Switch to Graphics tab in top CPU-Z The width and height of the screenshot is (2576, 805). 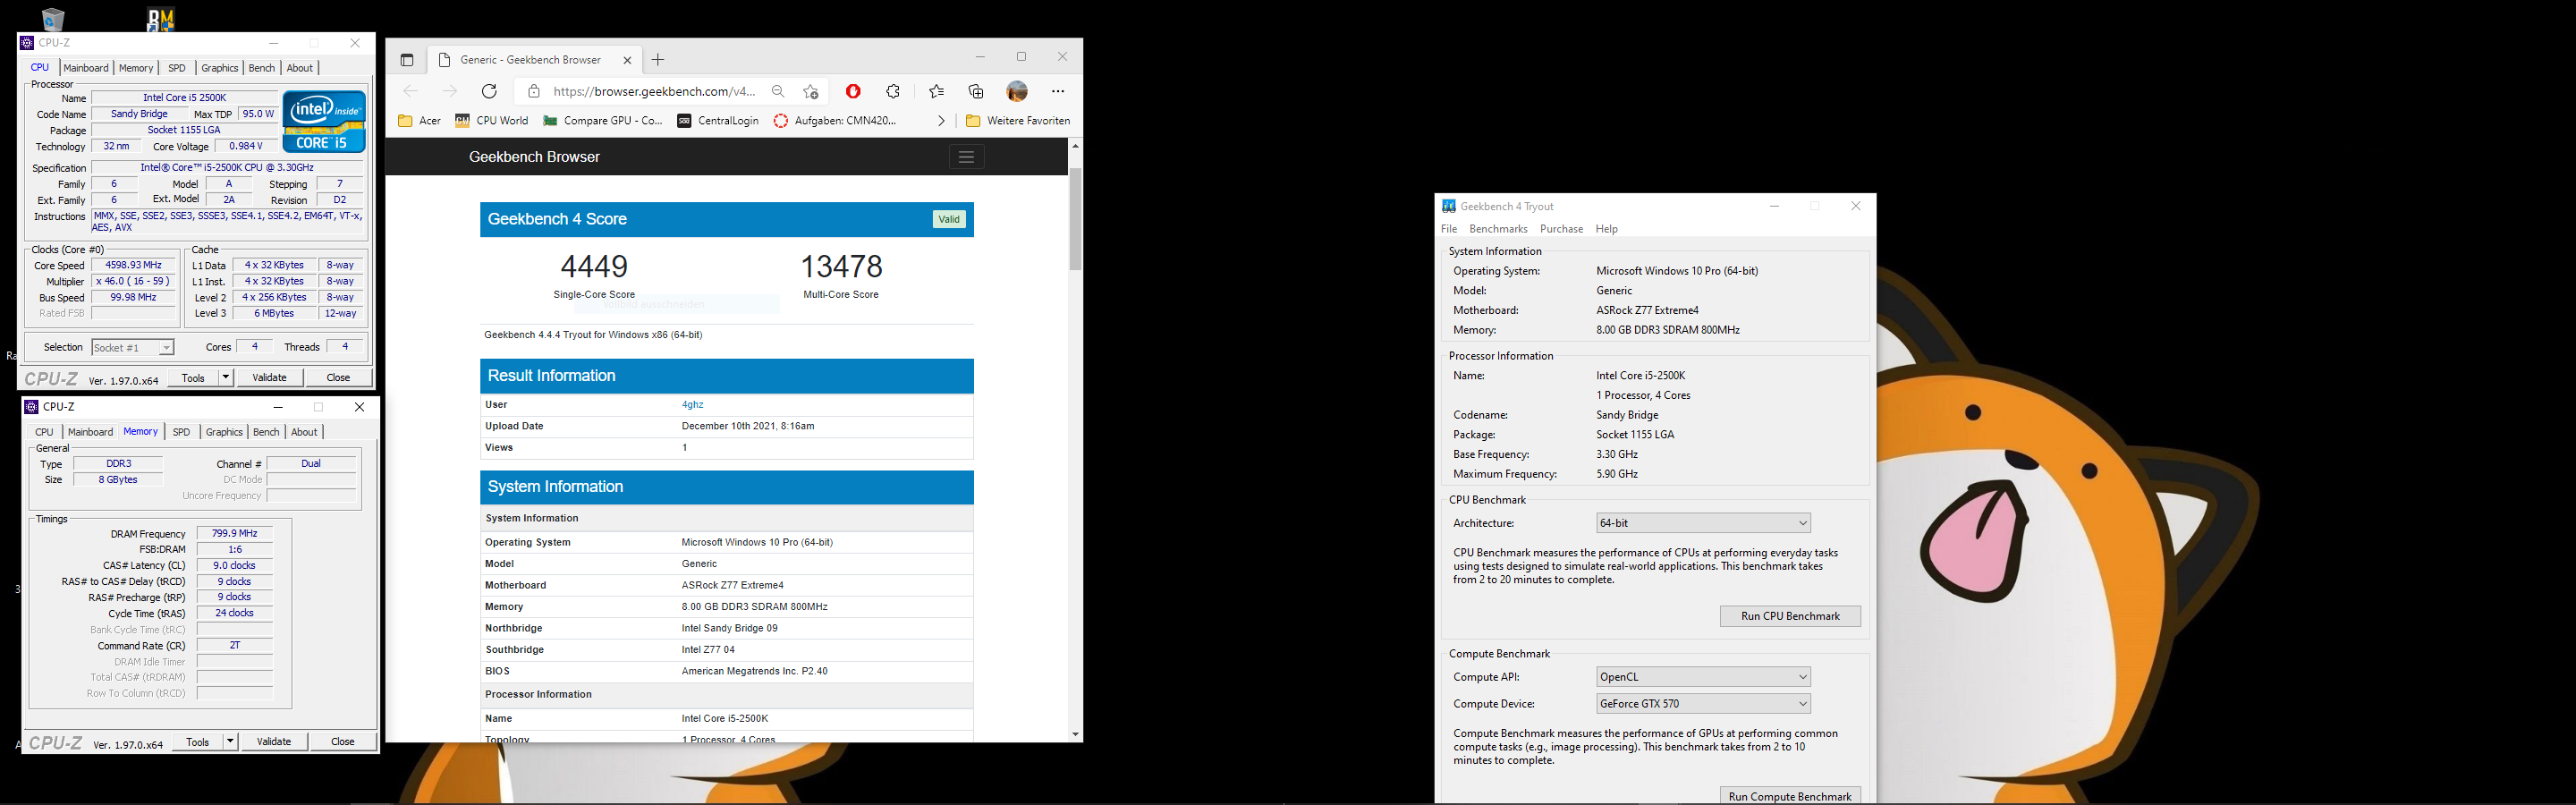(x=219, y=68)
